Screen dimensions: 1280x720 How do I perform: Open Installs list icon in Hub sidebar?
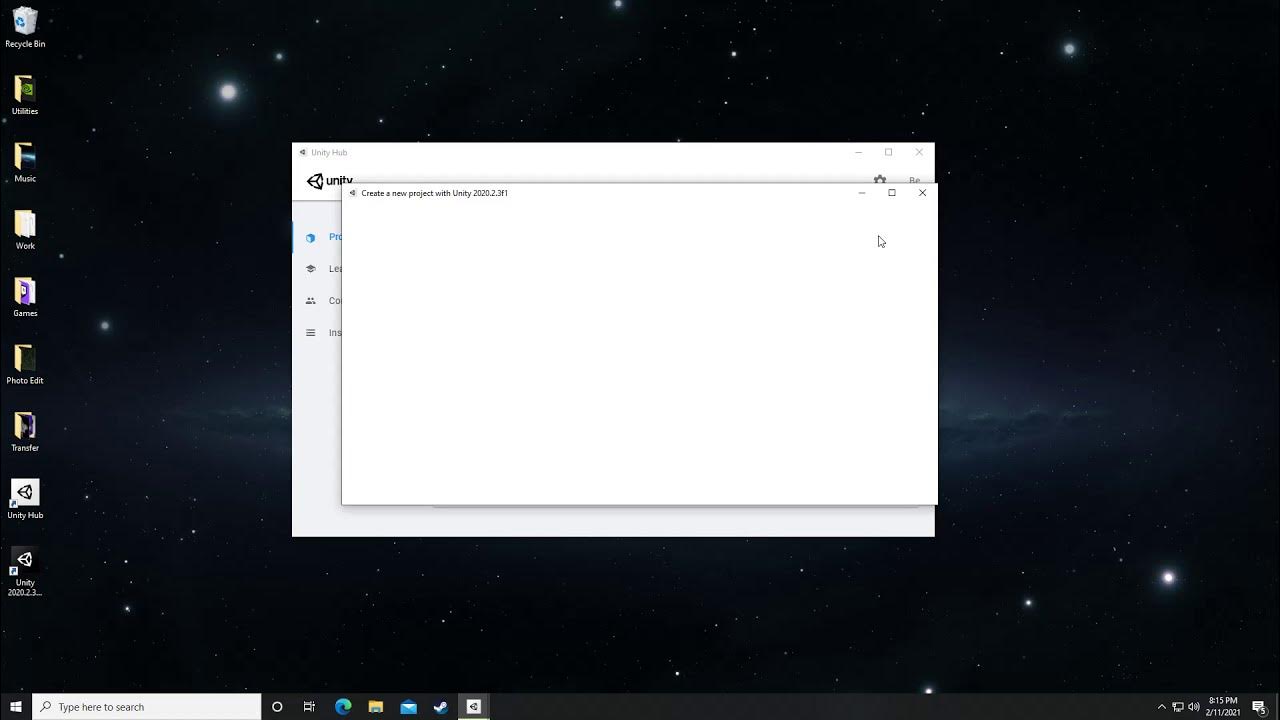pos(310,333)
